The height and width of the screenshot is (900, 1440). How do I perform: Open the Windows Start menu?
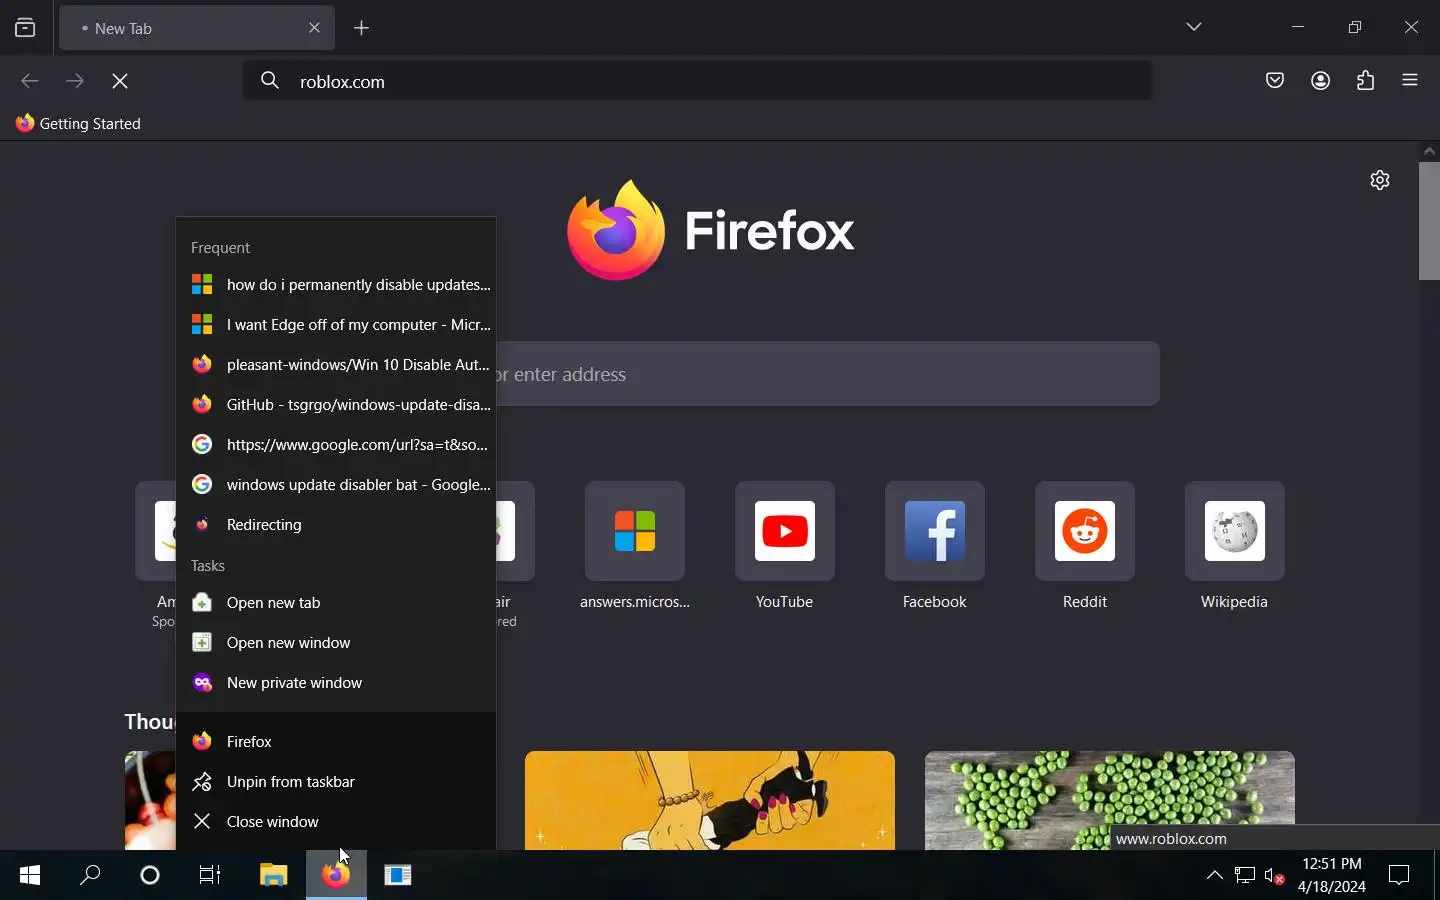tap(30, 876)
